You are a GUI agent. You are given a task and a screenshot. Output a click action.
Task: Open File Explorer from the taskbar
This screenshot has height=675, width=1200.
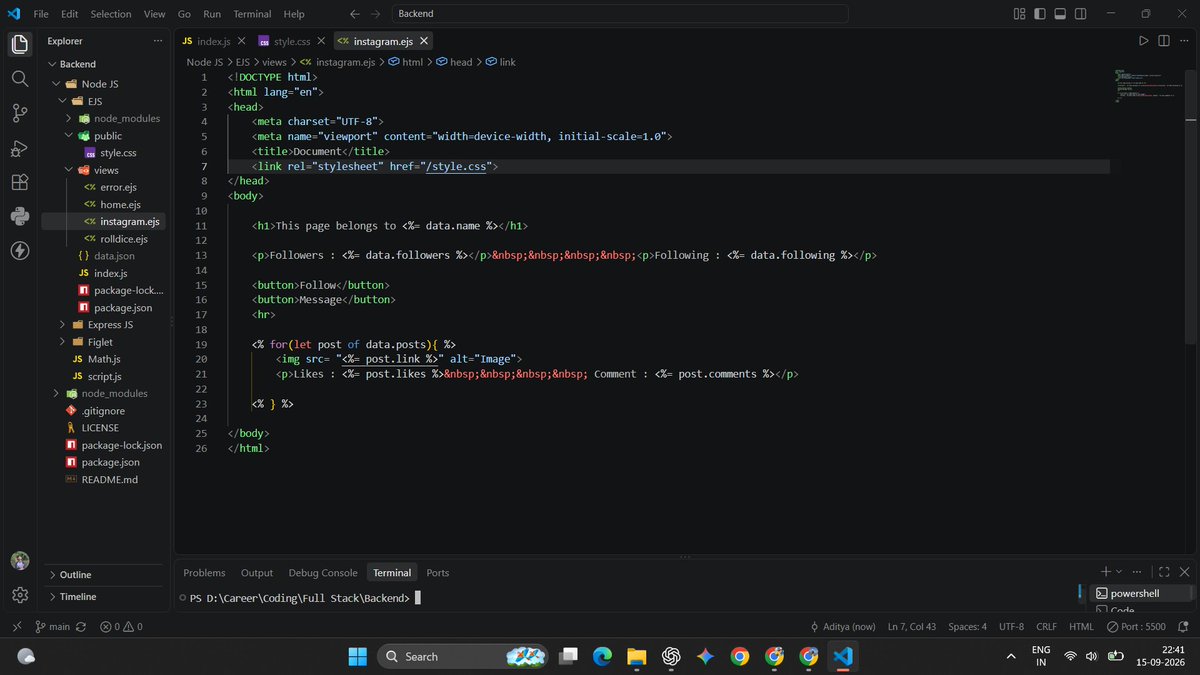pos(636,656)
